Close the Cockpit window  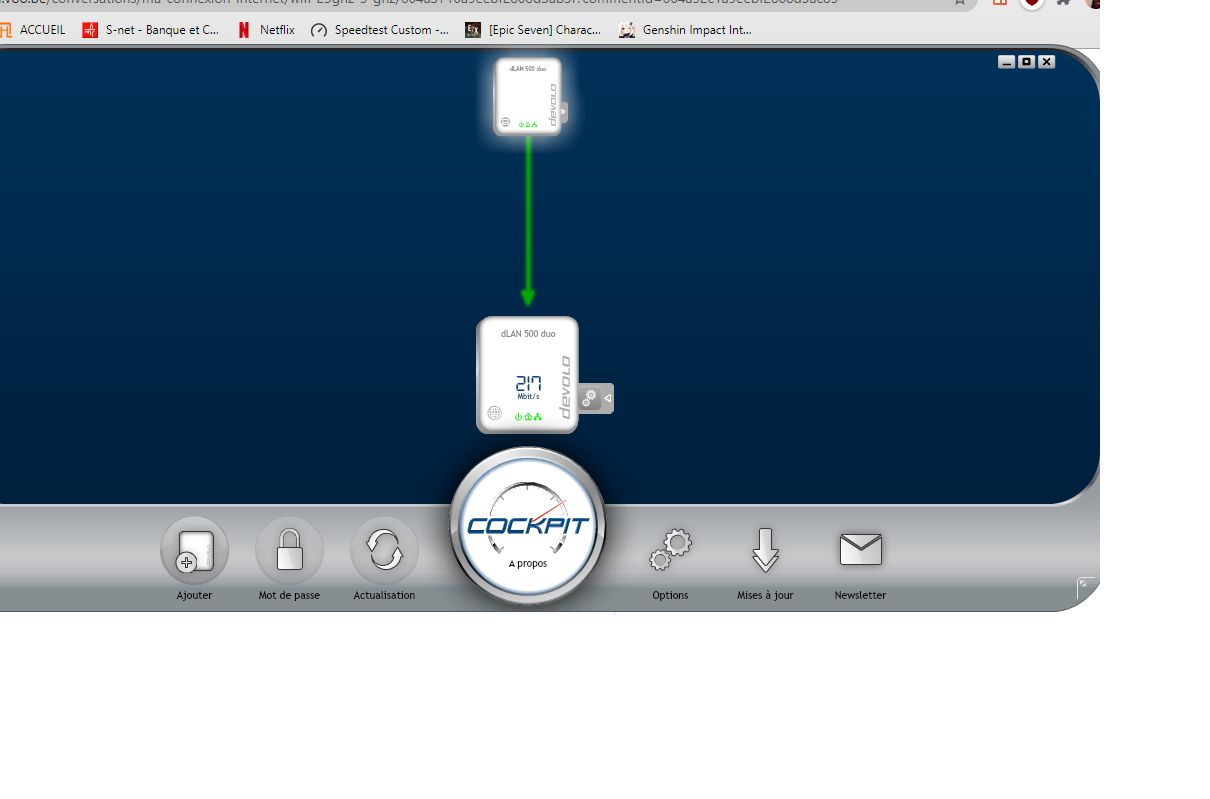click(x=1046, y=62)
